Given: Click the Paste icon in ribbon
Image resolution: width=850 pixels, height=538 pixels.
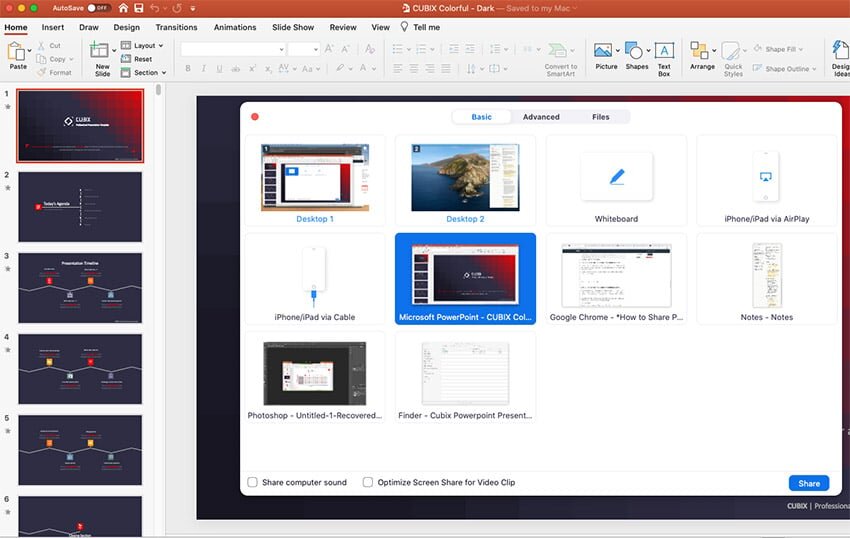Looking at the screenshot, I should click(17, 52).
